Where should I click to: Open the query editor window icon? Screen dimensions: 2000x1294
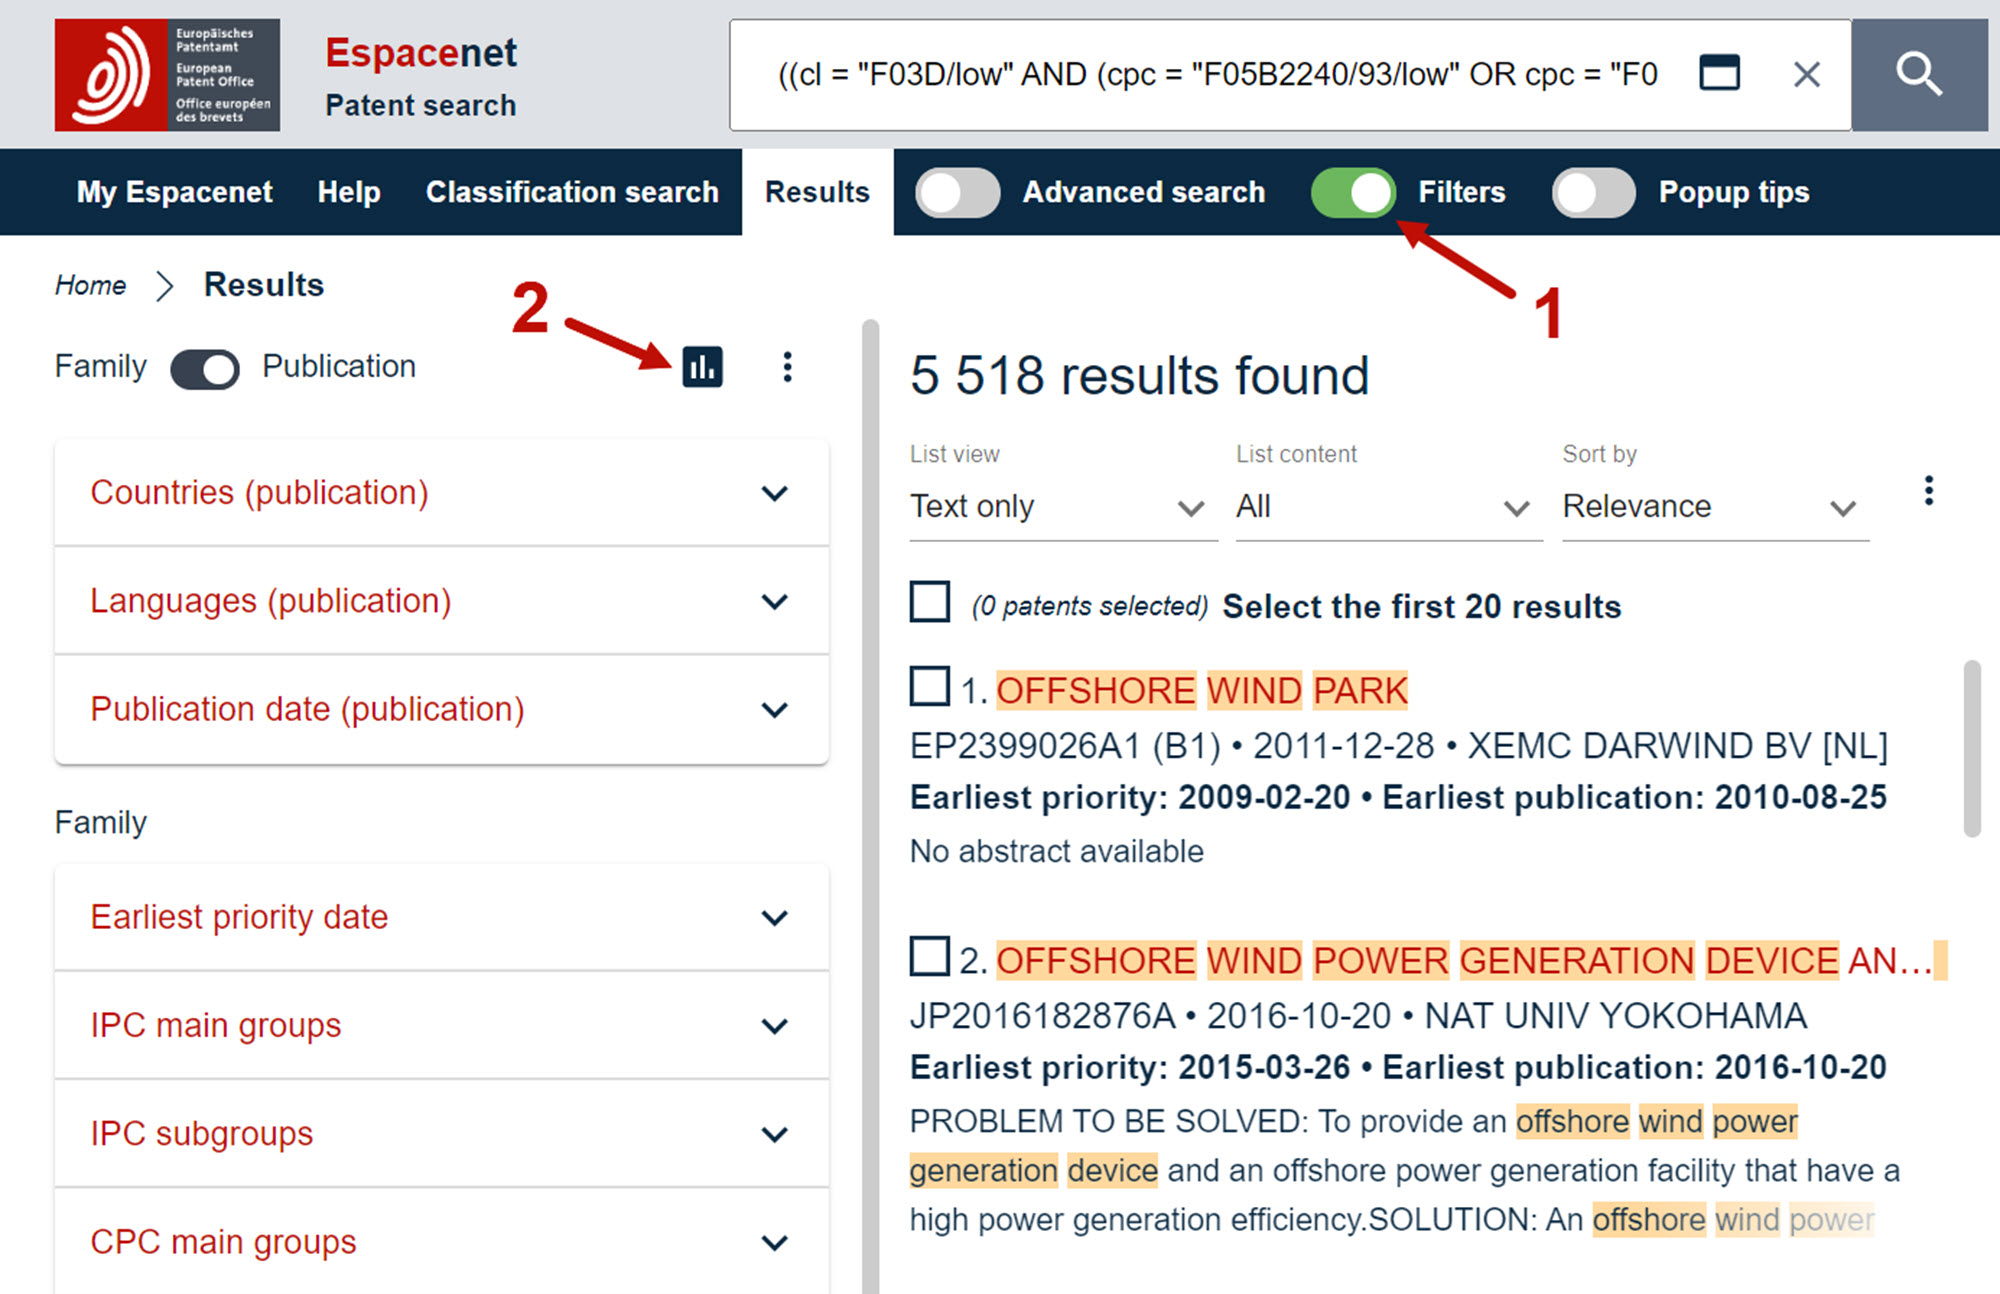point(1719,73)
